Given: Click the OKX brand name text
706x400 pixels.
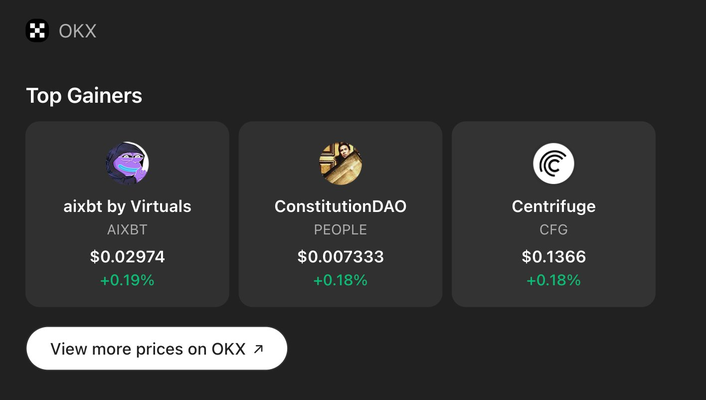Looking at the screenshot, I should coord(78,31).
